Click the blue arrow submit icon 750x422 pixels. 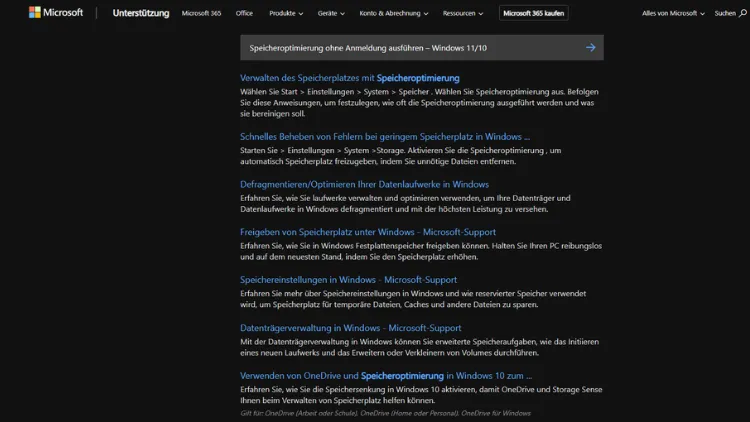591,47
